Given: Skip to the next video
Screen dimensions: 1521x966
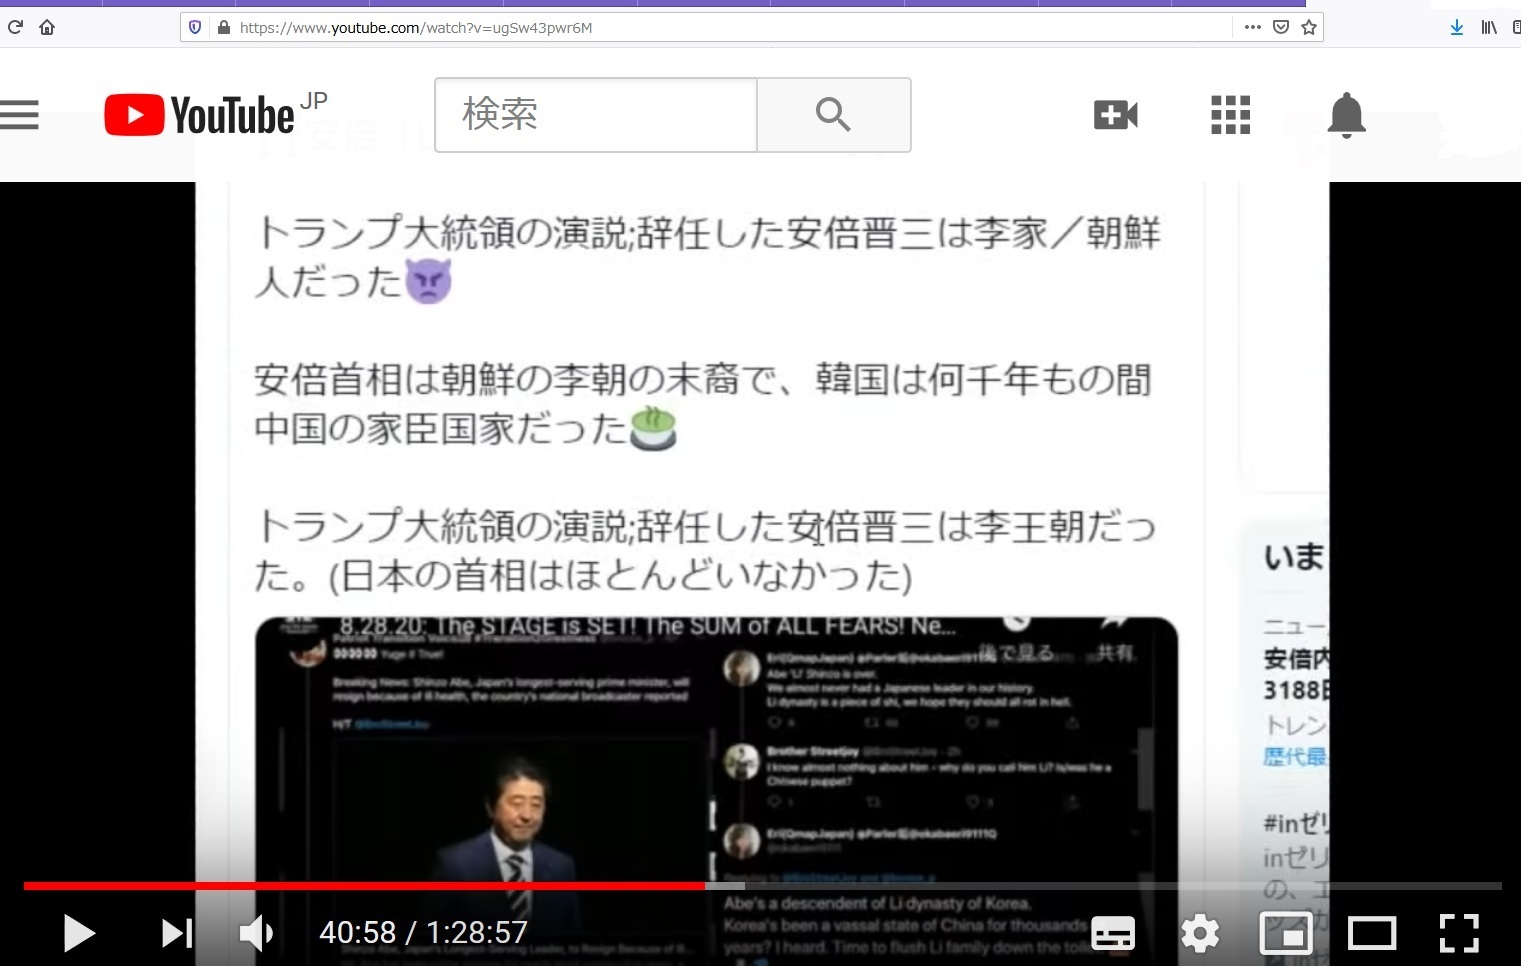Looking at the screenshot, I should (177, 933).
